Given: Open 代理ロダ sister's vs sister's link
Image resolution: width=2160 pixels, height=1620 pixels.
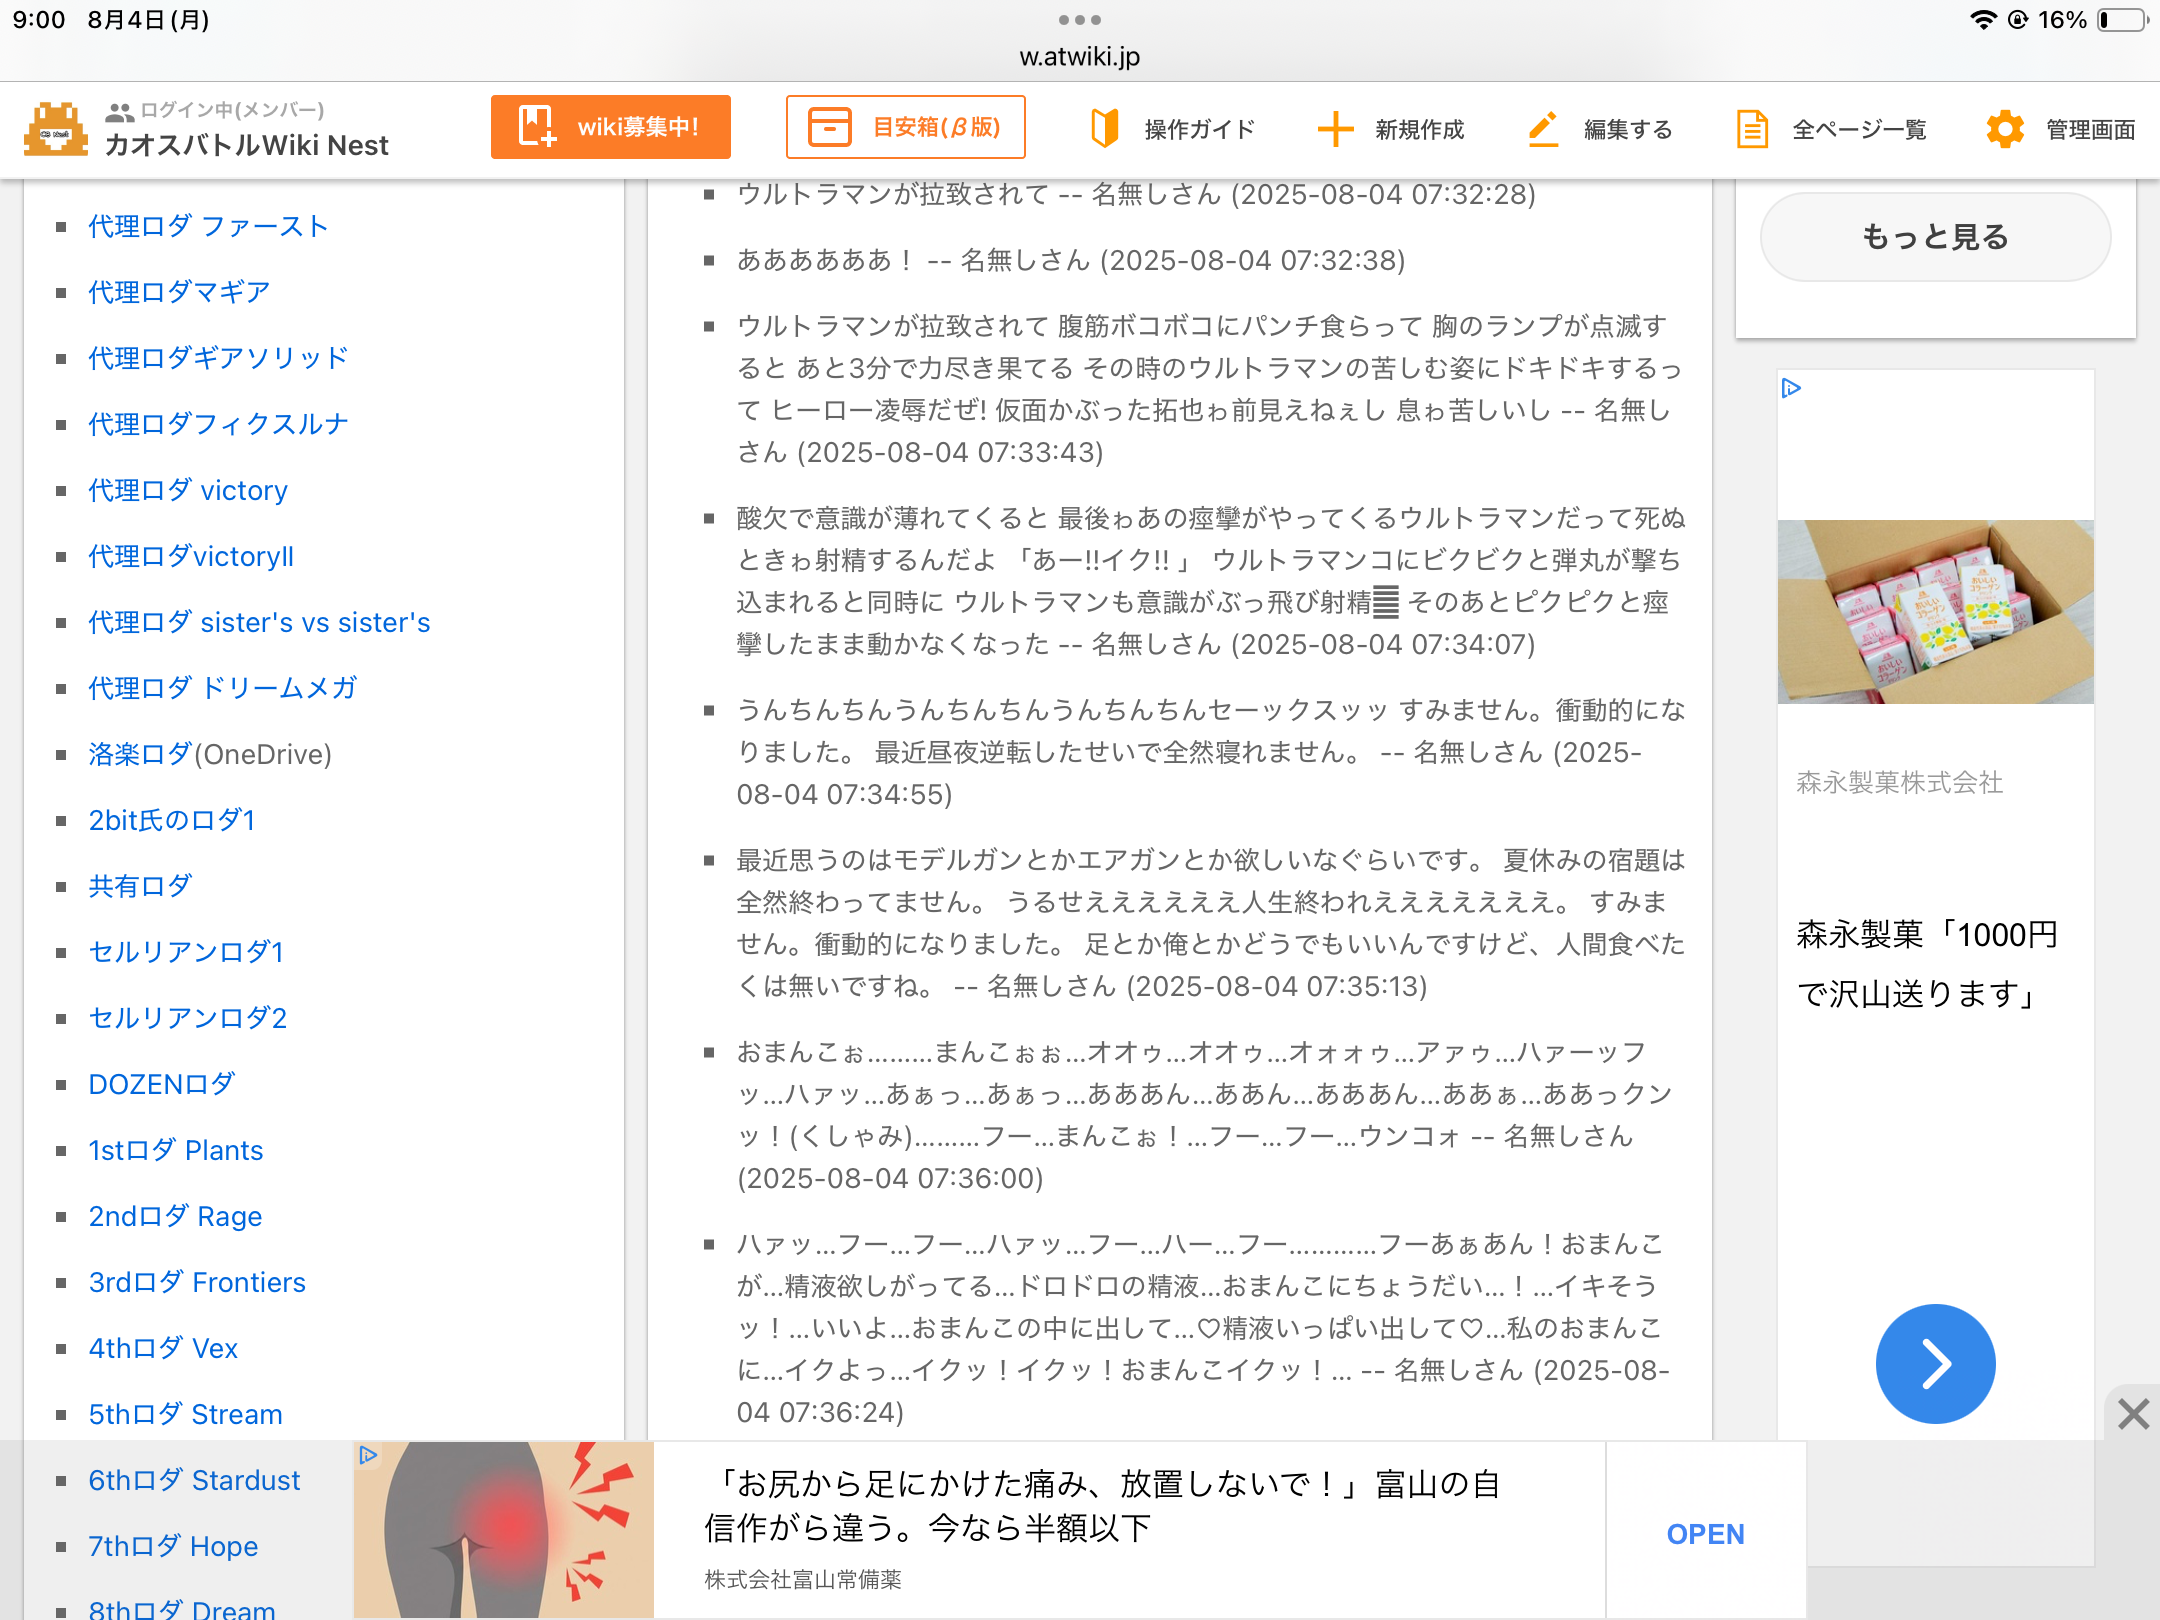Looking at the screenshot, I should coord(259,622).
